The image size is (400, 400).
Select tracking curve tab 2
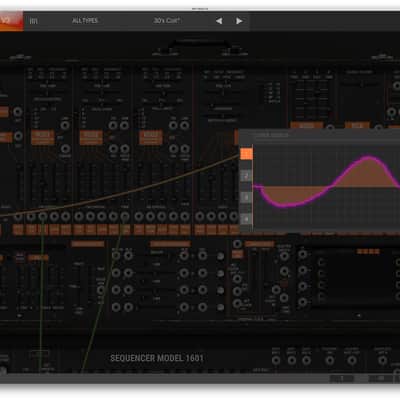246,176
